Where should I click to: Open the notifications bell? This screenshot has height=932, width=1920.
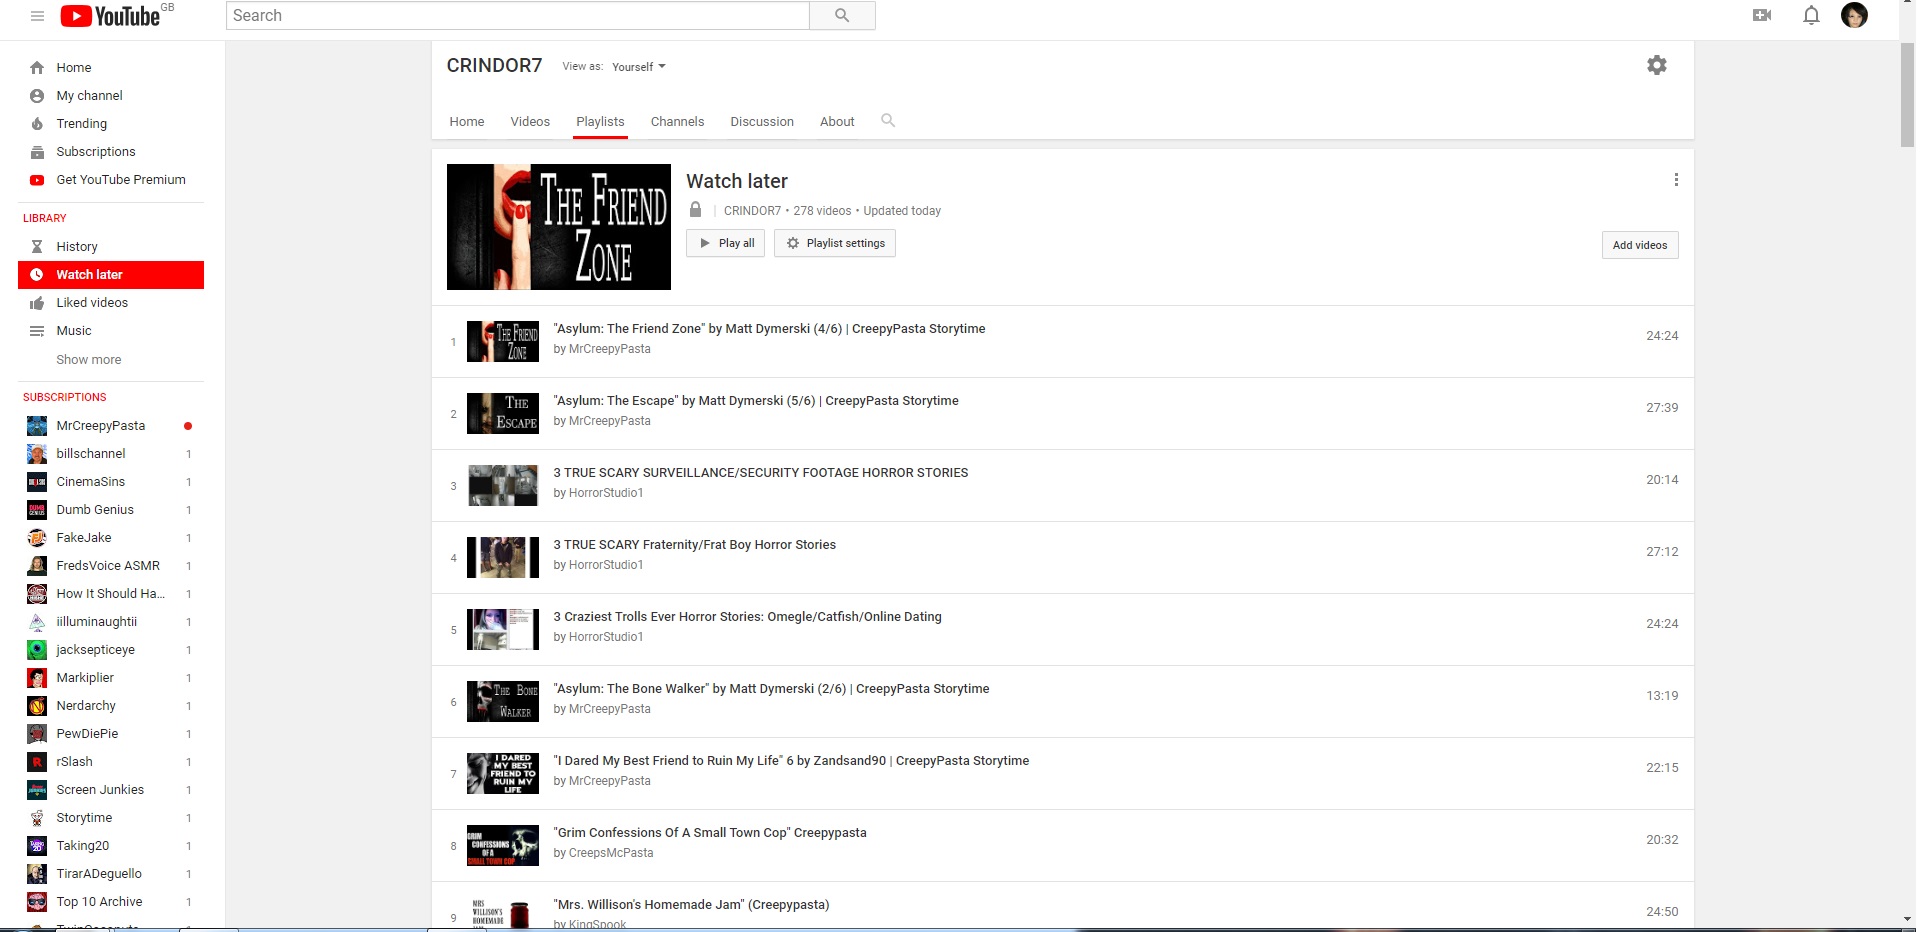coord(1811,15)
